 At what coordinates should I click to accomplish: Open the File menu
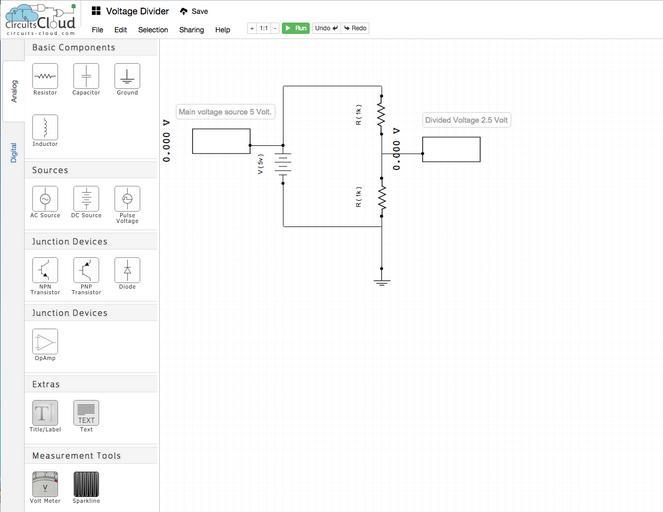pos(97,30)
